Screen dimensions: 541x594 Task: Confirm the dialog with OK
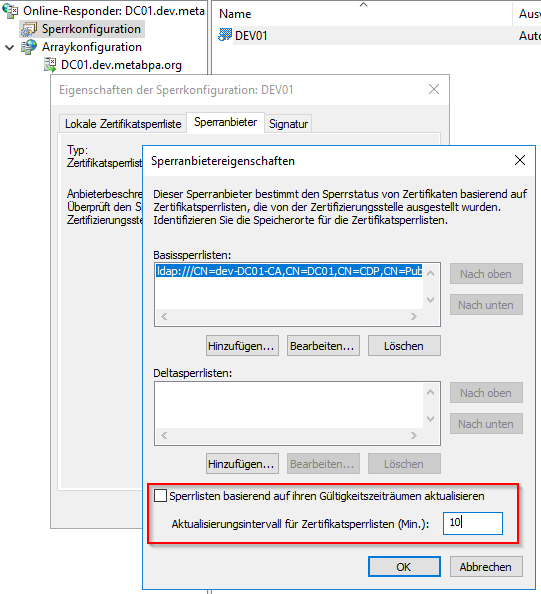(404, 567)
